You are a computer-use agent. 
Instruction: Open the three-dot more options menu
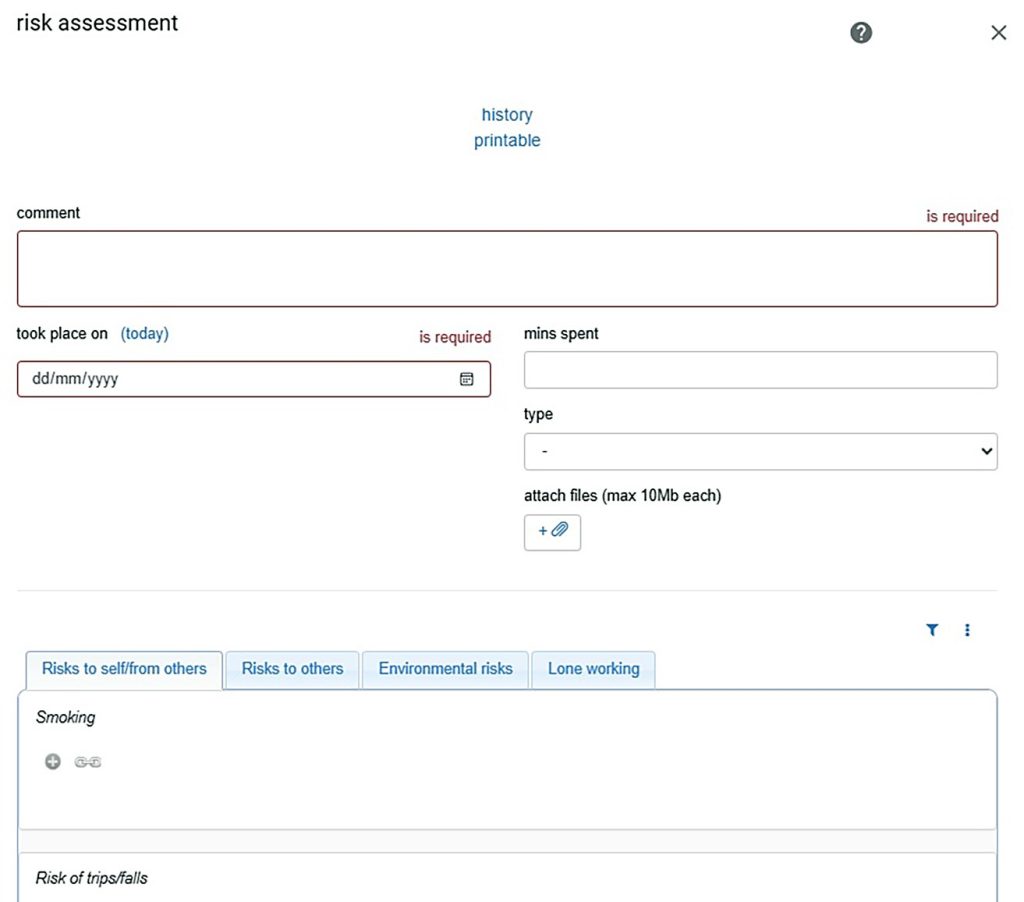pos(967,630)
